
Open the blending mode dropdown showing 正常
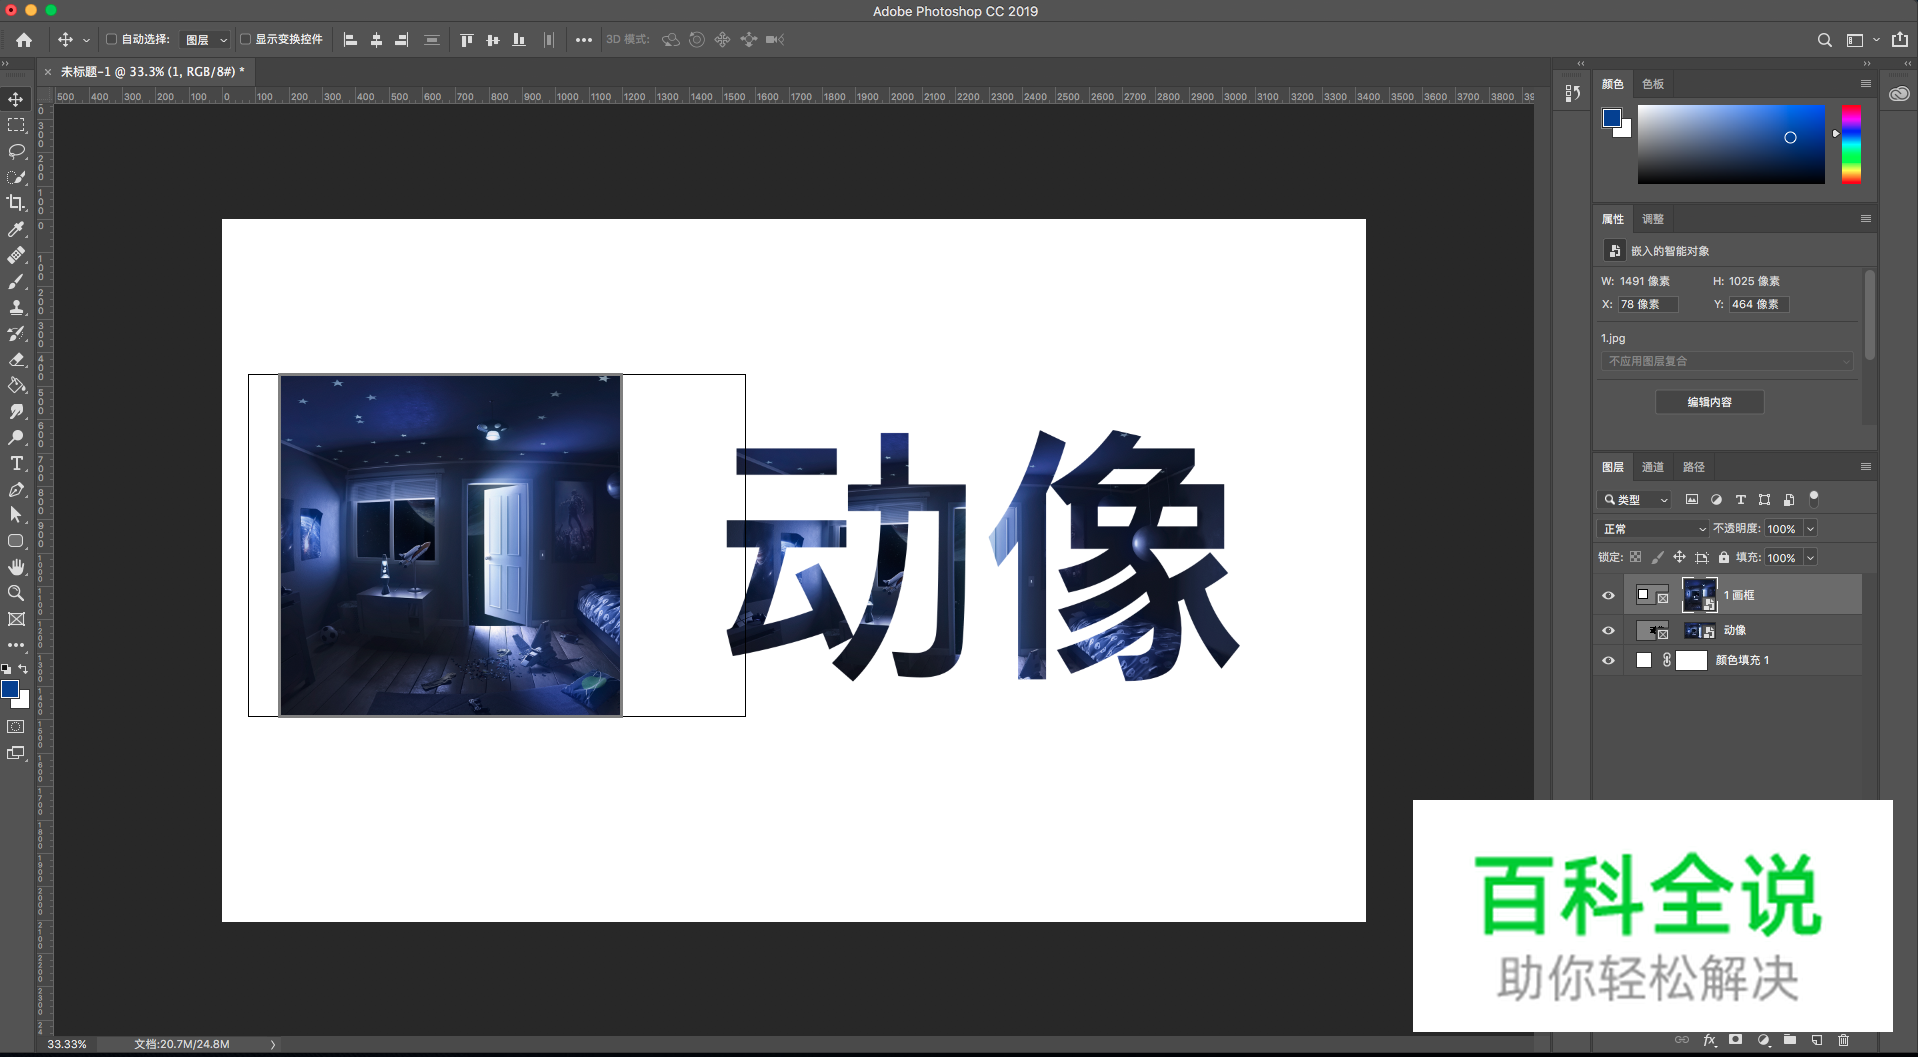tap(1652, 528)
